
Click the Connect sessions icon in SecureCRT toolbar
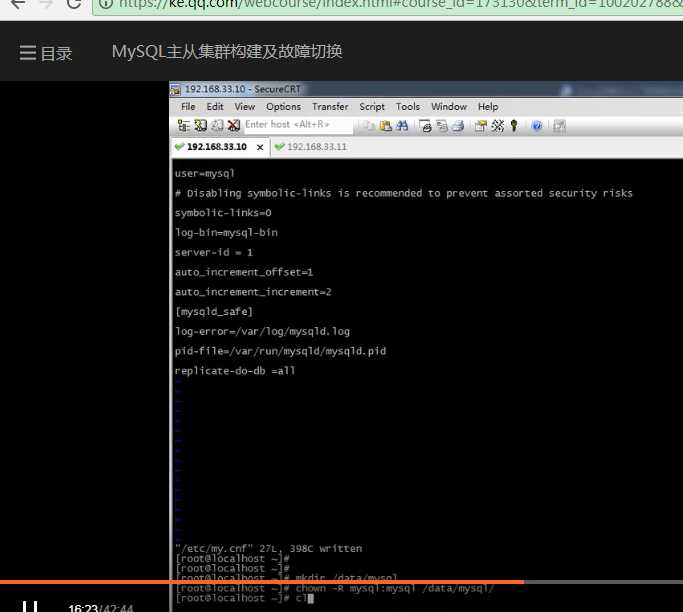184,126
